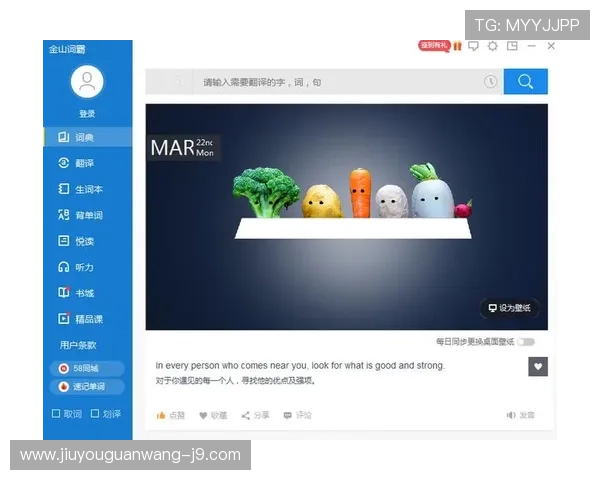Click the translation search input field

337,82
